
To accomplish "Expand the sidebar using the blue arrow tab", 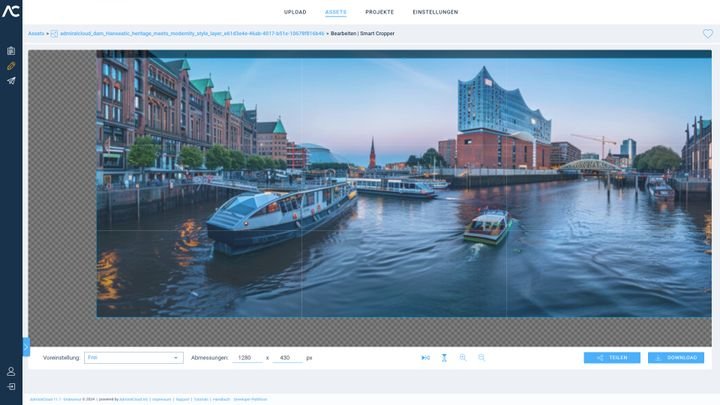I will 26,347.
